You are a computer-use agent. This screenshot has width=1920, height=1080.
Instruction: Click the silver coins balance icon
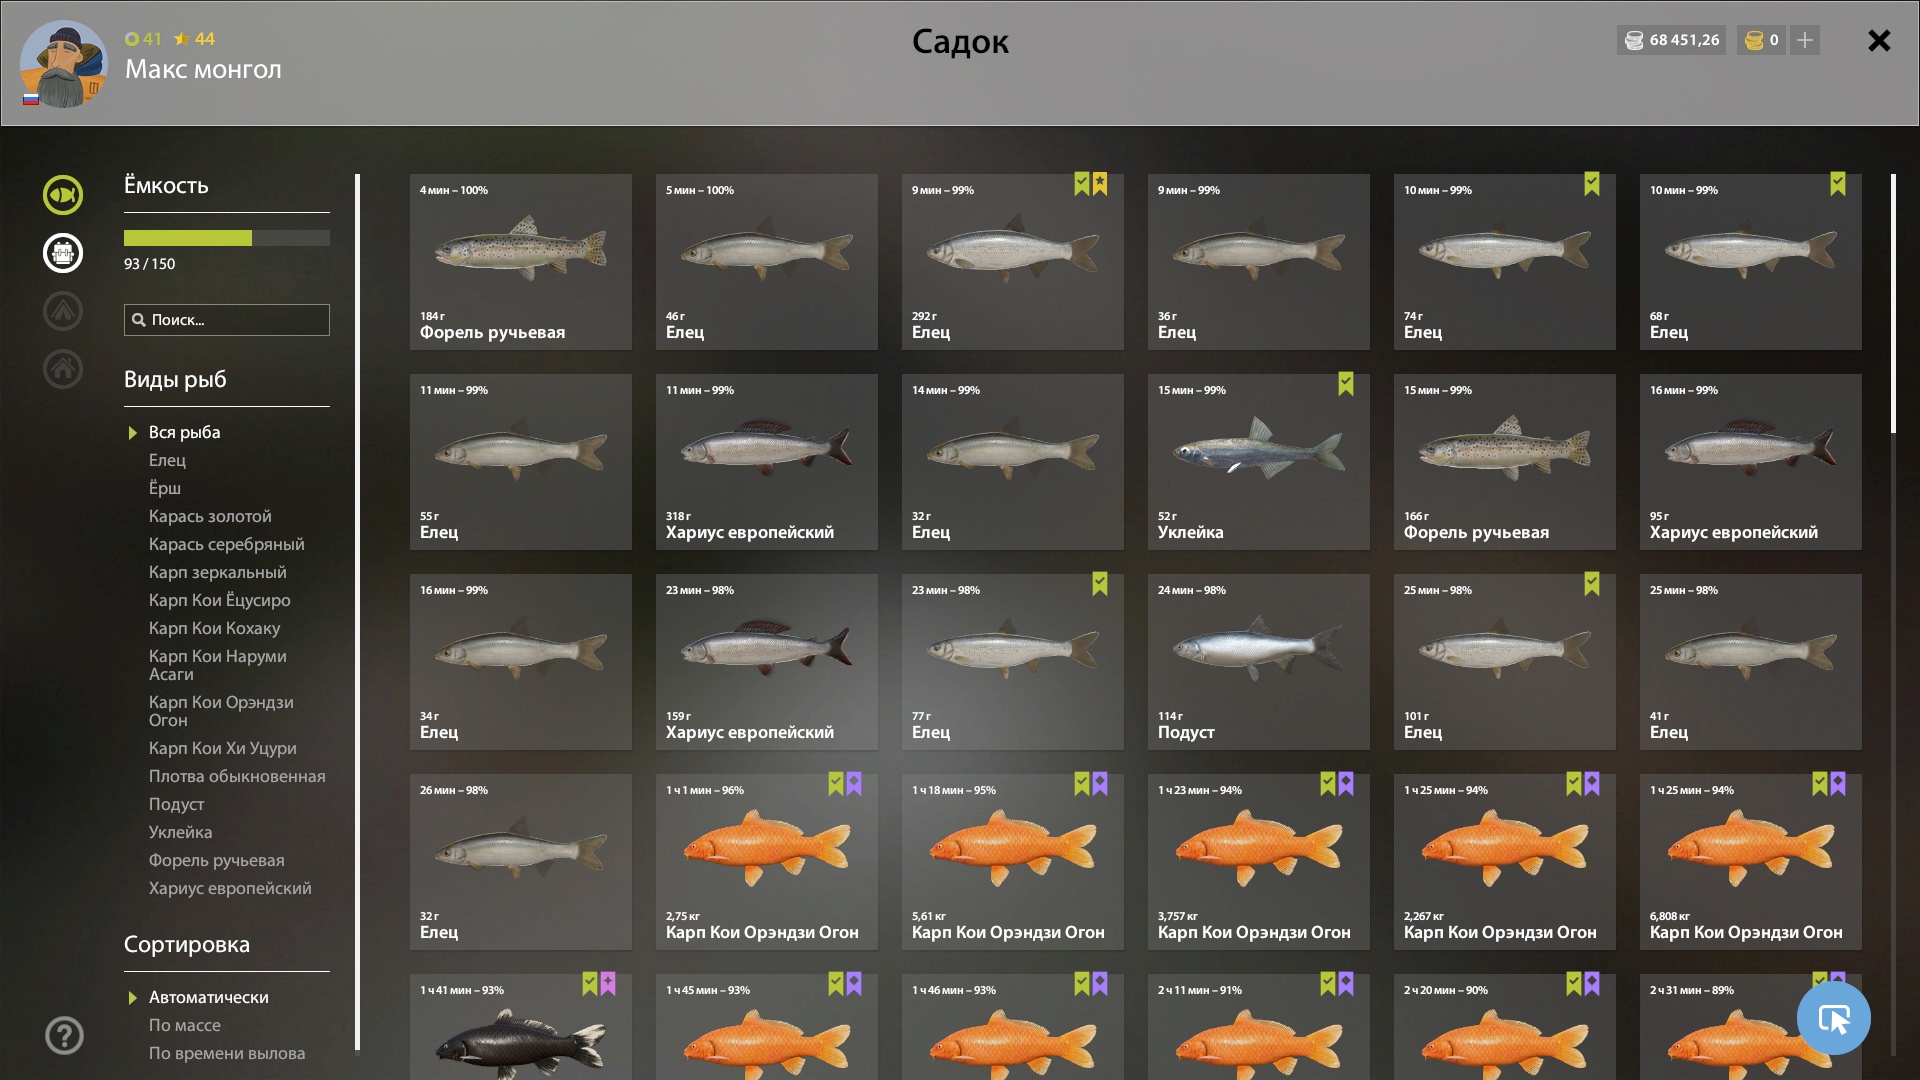click(x=1634, y=40)
